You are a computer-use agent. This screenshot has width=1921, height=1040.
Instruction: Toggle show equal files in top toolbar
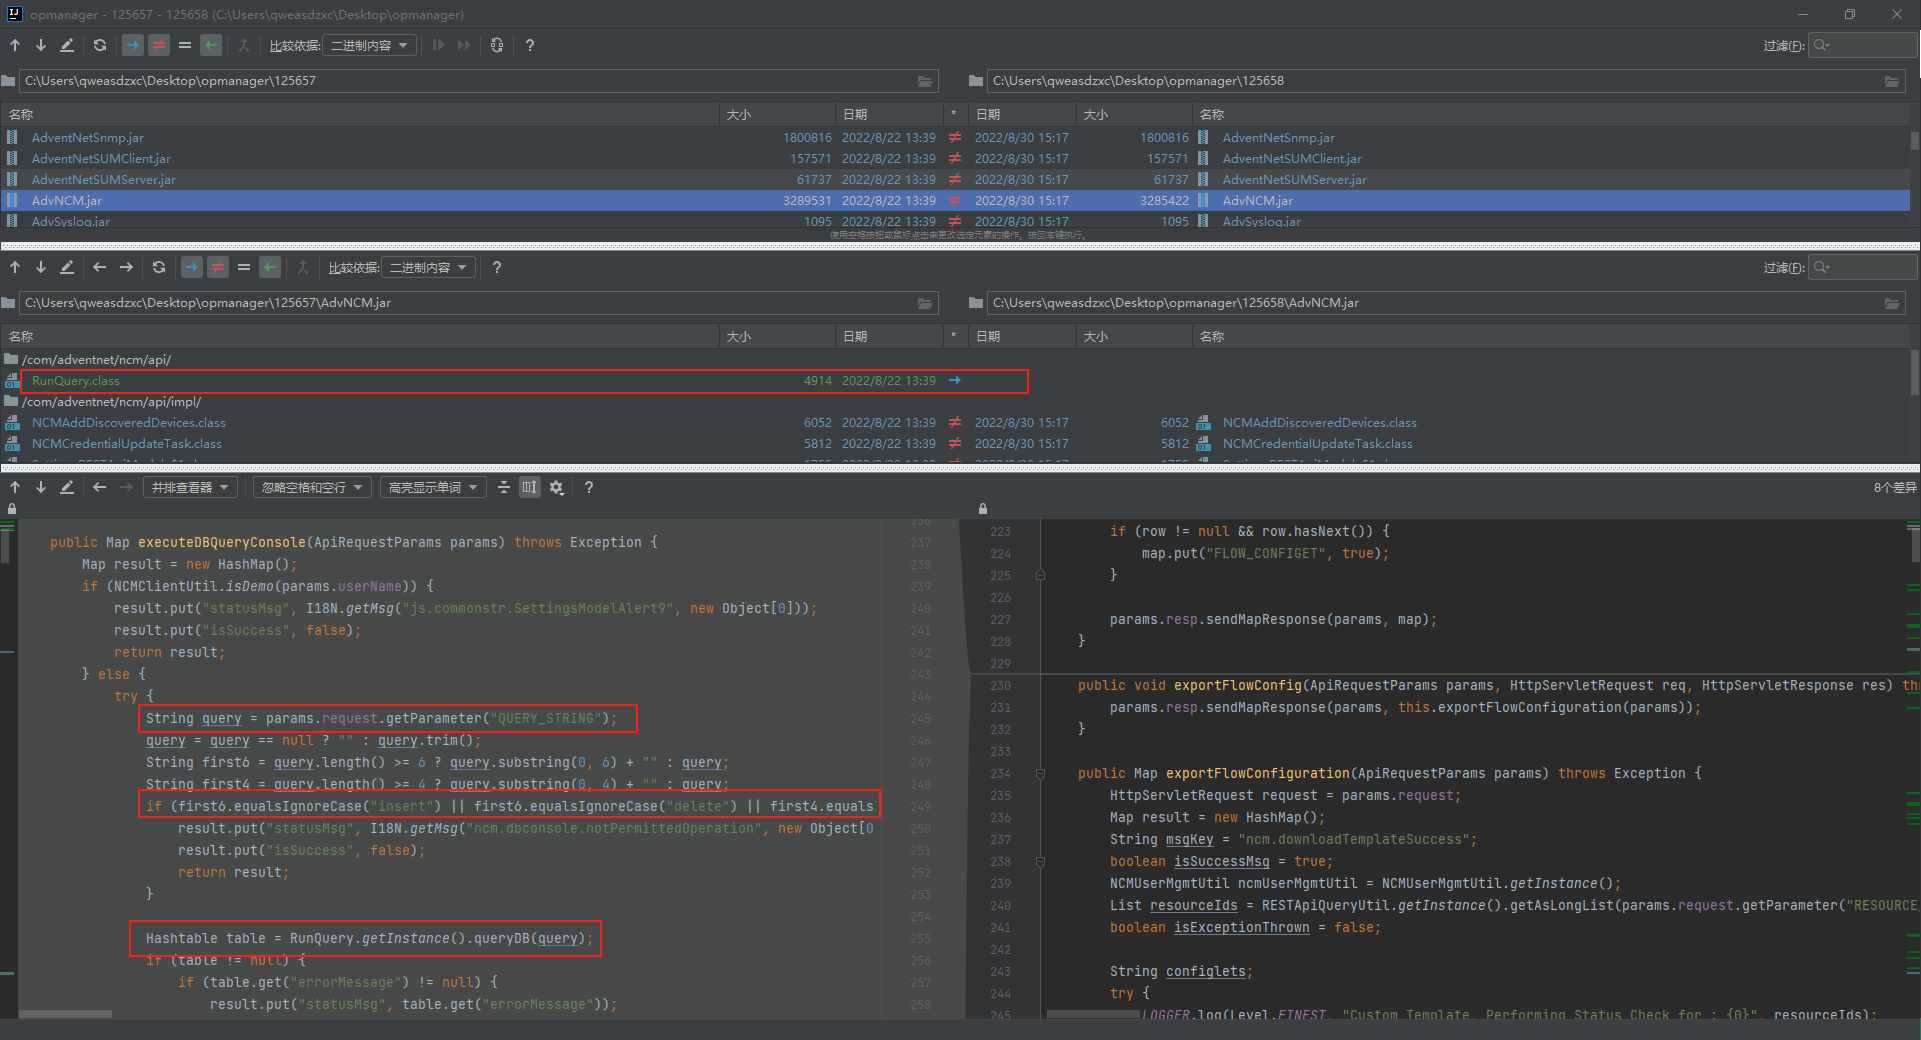tap(185, 45)
